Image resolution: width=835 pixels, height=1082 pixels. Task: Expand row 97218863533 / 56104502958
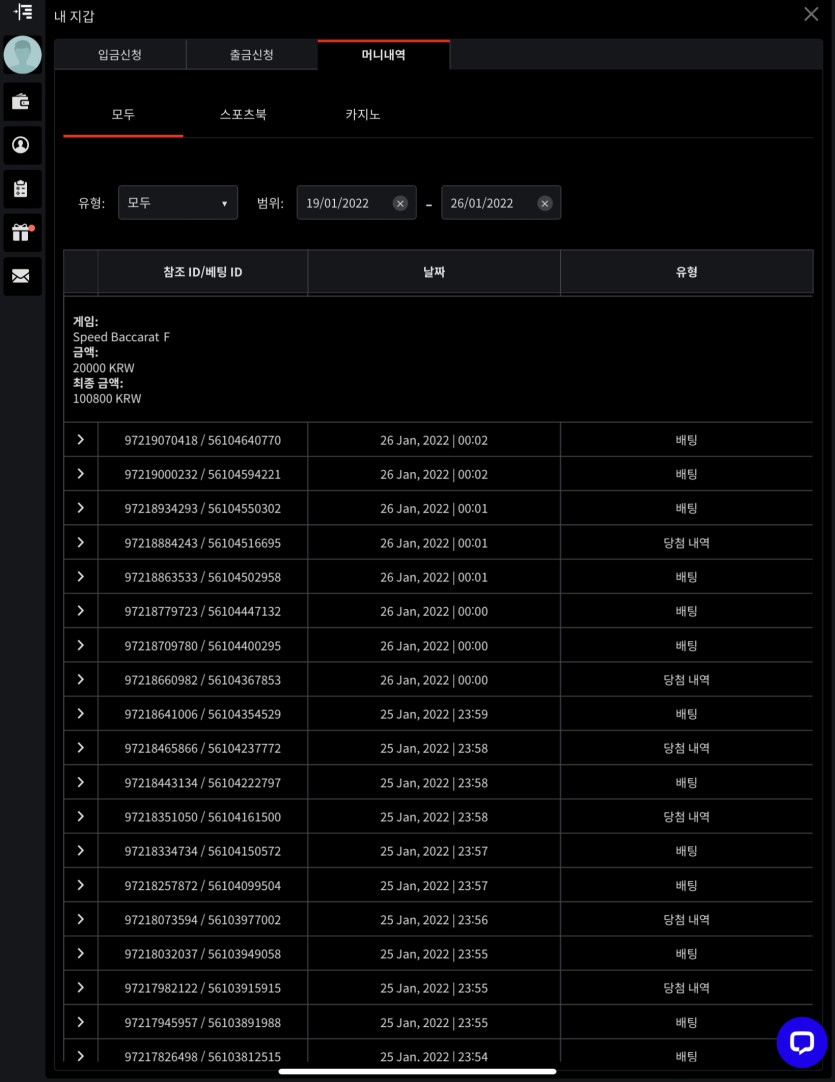pyautogui.click(x=81, y=576)
